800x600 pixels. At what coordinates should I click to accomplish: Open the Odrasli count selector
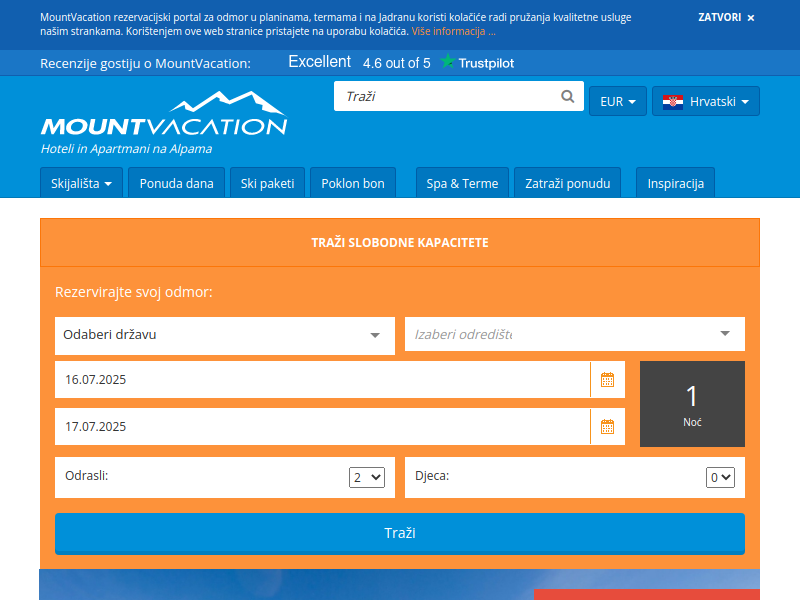coord(366,477)
